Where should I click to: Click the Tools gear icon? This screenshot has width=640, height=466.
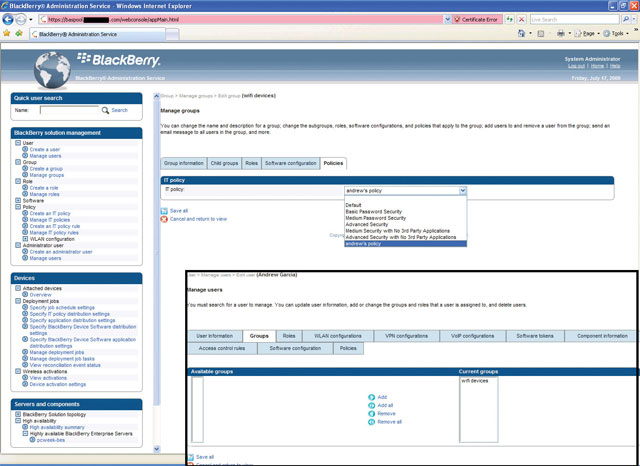pos(607,33)
